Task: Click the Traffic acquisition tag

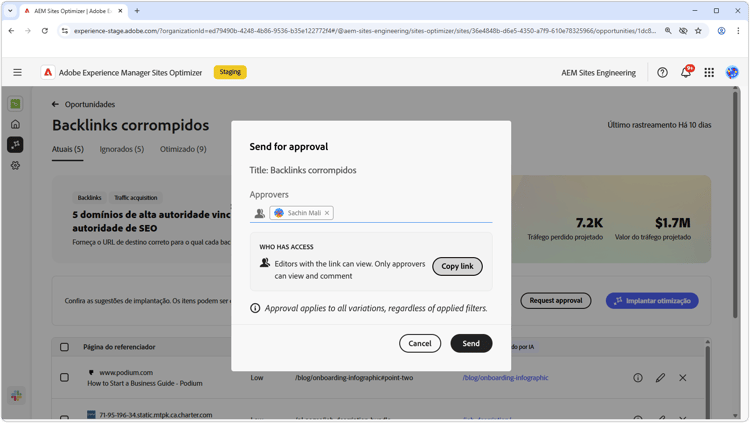Action: 135,198
